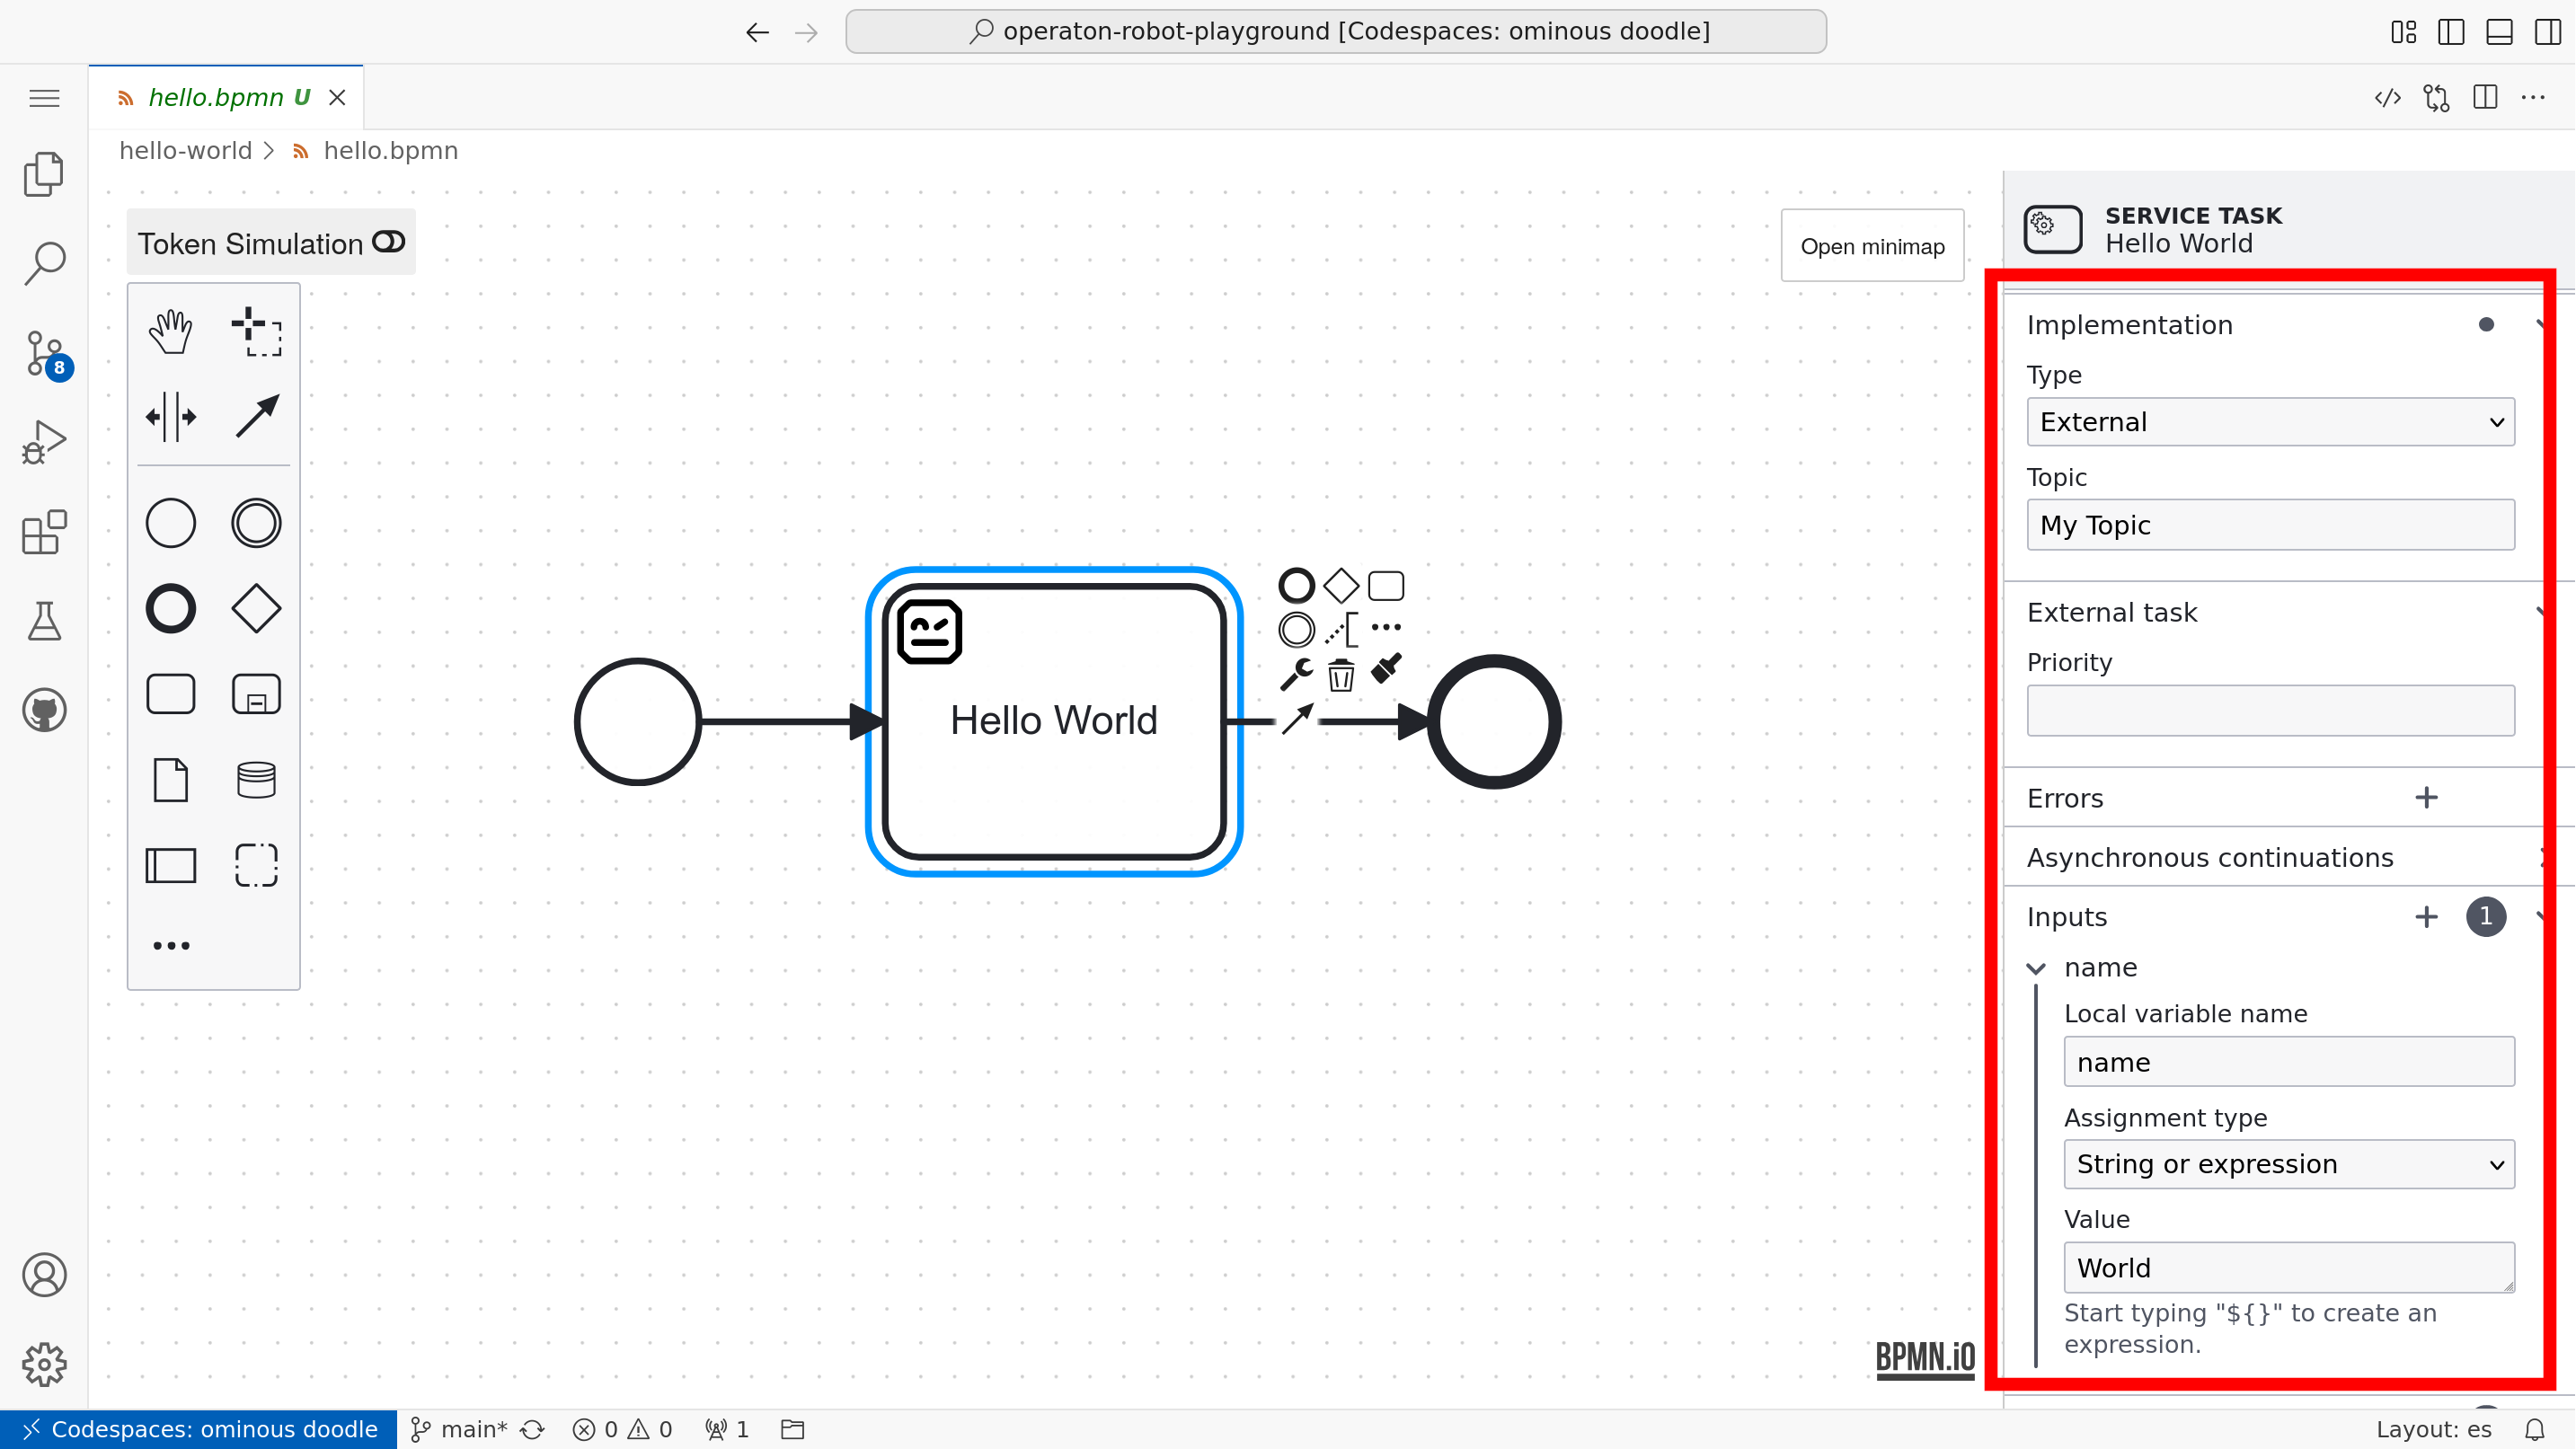
Task: Click hello-world in the breadcrumb
Action: point(185,151)
